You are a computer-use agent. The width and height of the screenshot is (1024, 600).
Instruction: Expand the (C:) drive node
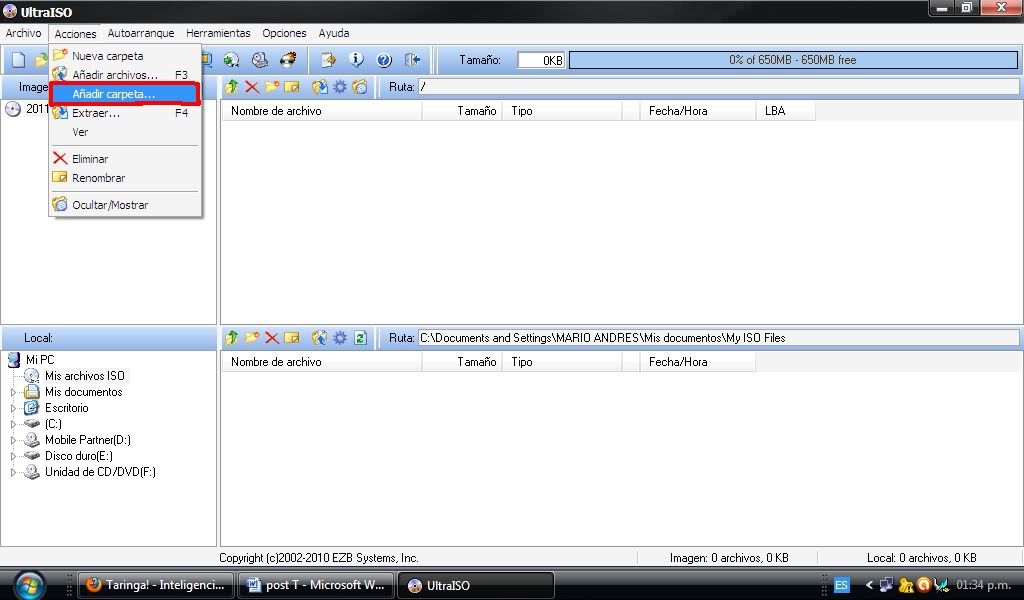click(13, 424)
